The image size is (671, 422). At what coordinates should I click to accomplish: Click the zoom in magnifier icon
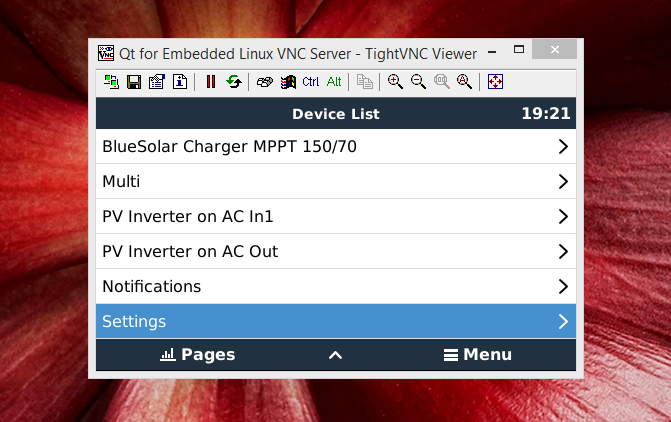pyautogui.click(x=395, y=82)
